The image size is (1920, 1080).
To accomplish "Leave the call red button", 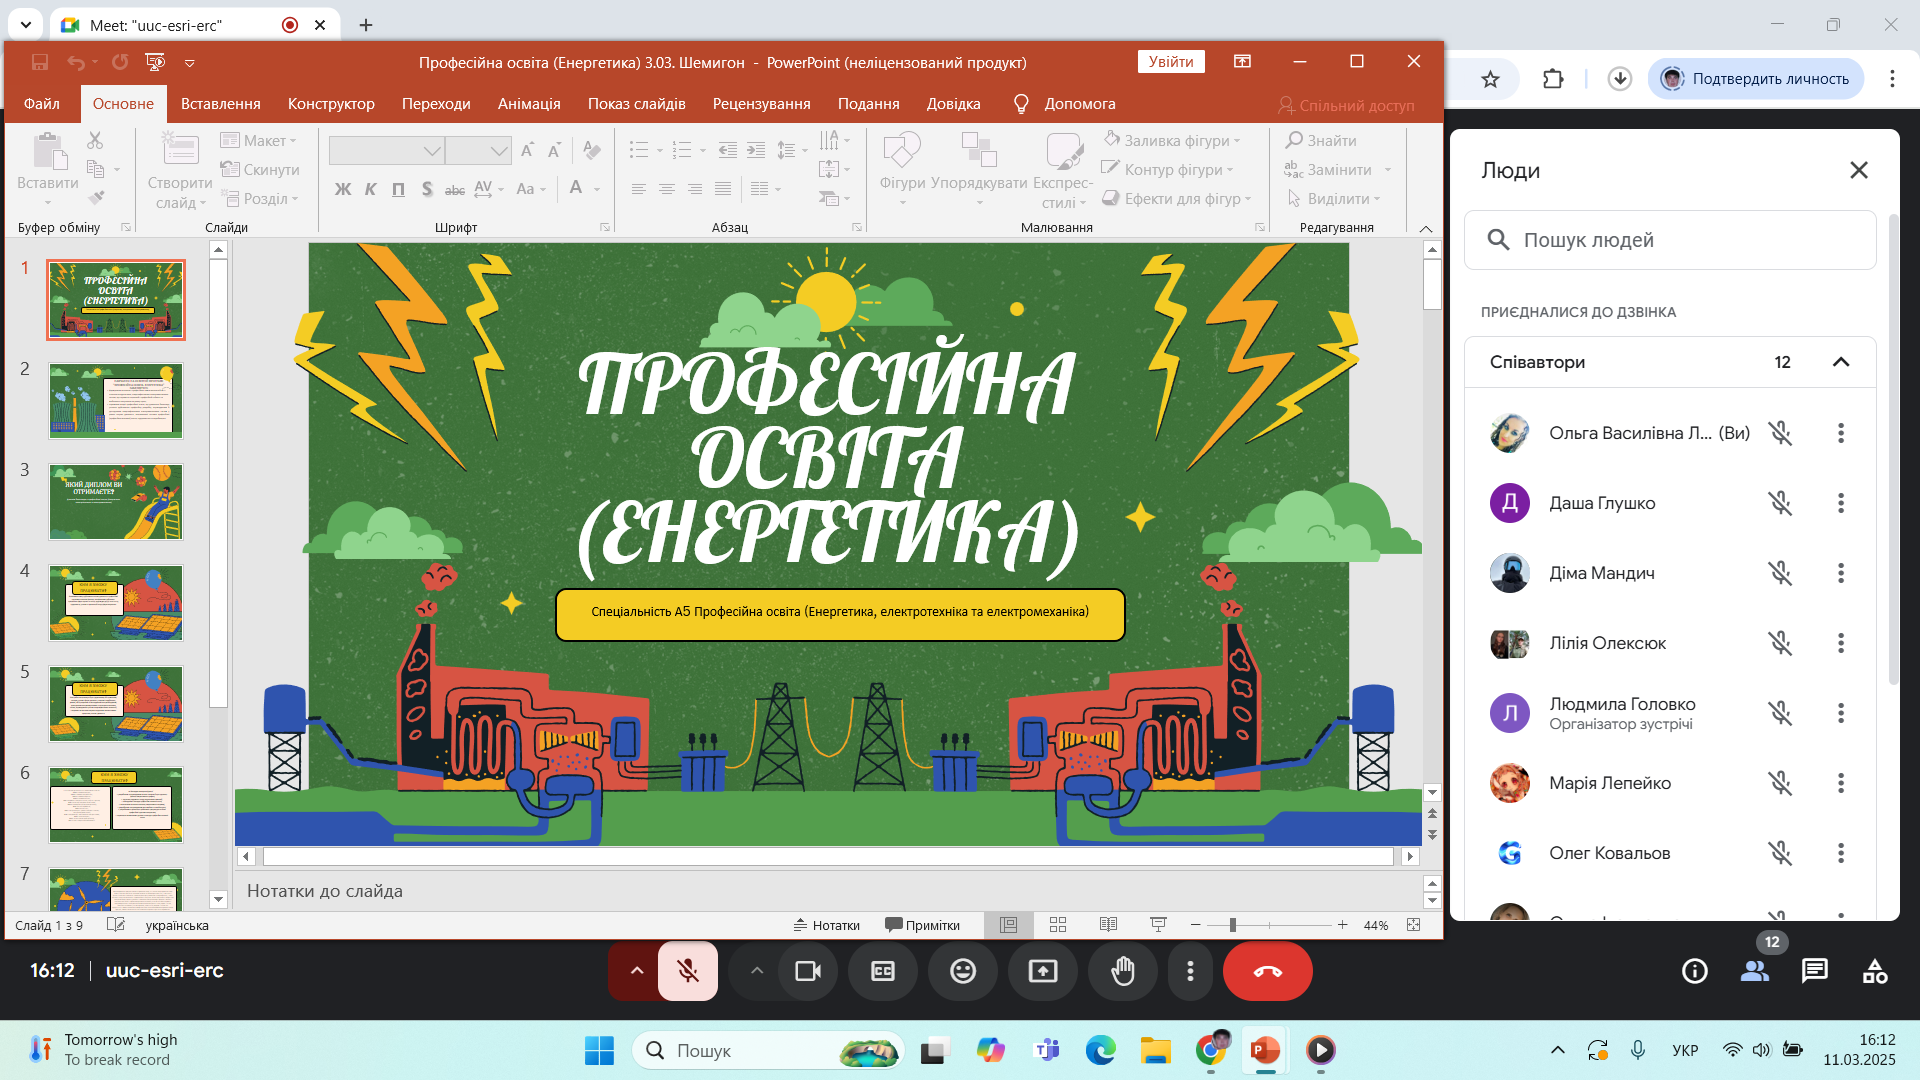I will [1268, 971].
